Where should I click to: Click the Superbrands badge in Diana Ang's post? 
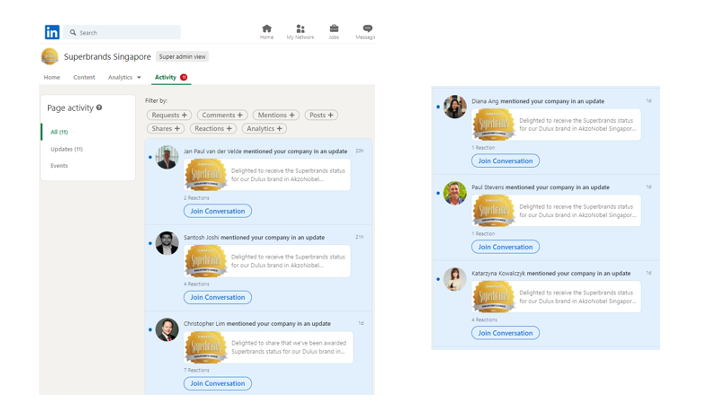tap(494, 124)
